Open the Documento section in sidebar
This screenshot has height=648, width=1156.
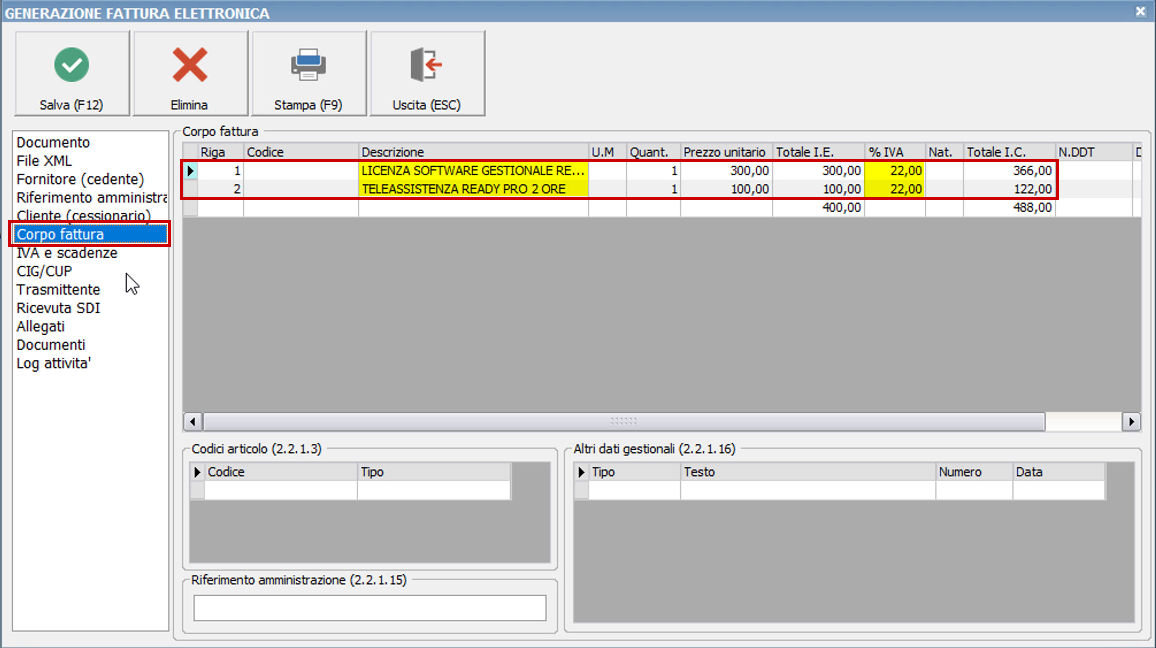[x=53, y=142]
